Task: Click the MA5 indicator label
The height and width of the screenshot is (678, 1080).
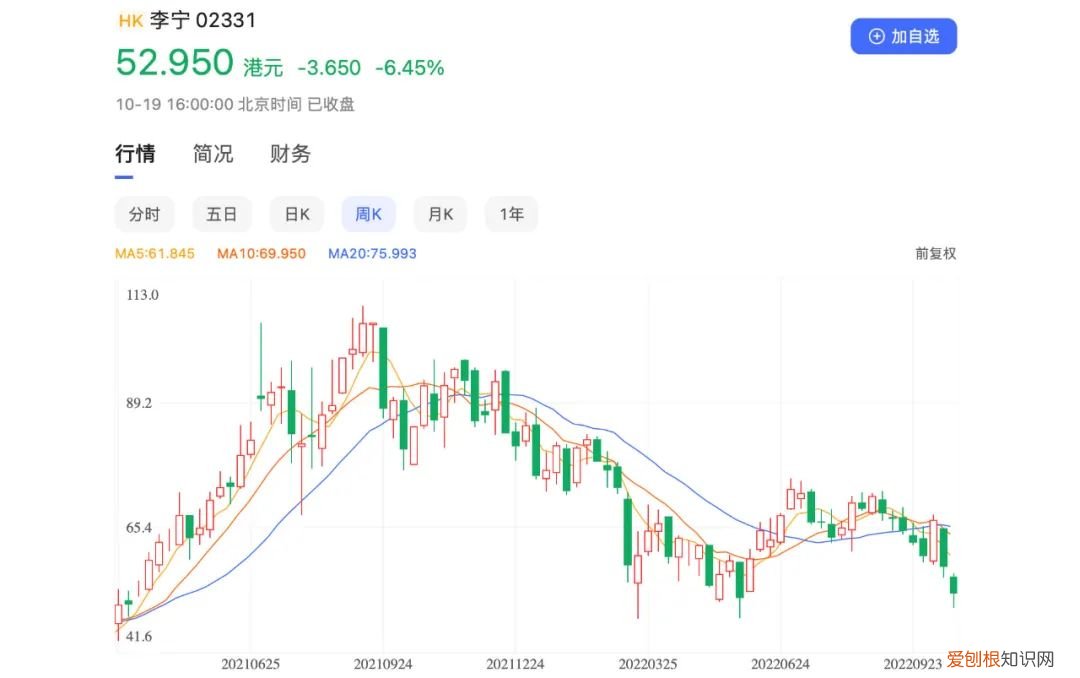Action: click(x=154, y=254)
